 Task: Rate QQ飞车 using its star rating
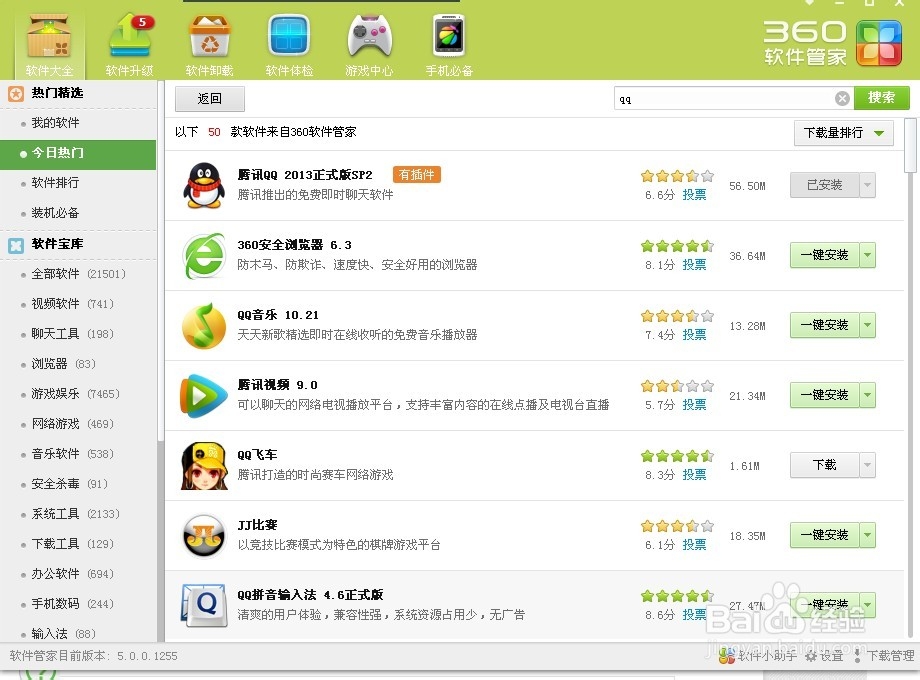(677, 456)
